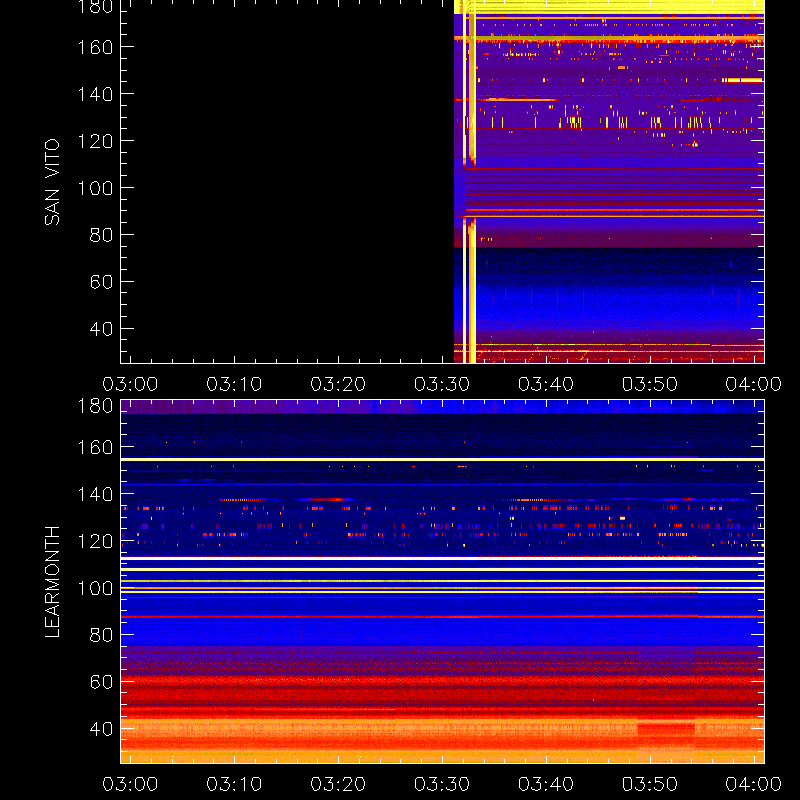Choose 03:20 time label below Learmonth plot
This screenshot has width=800, height=800.
click(x=338, y=784)
